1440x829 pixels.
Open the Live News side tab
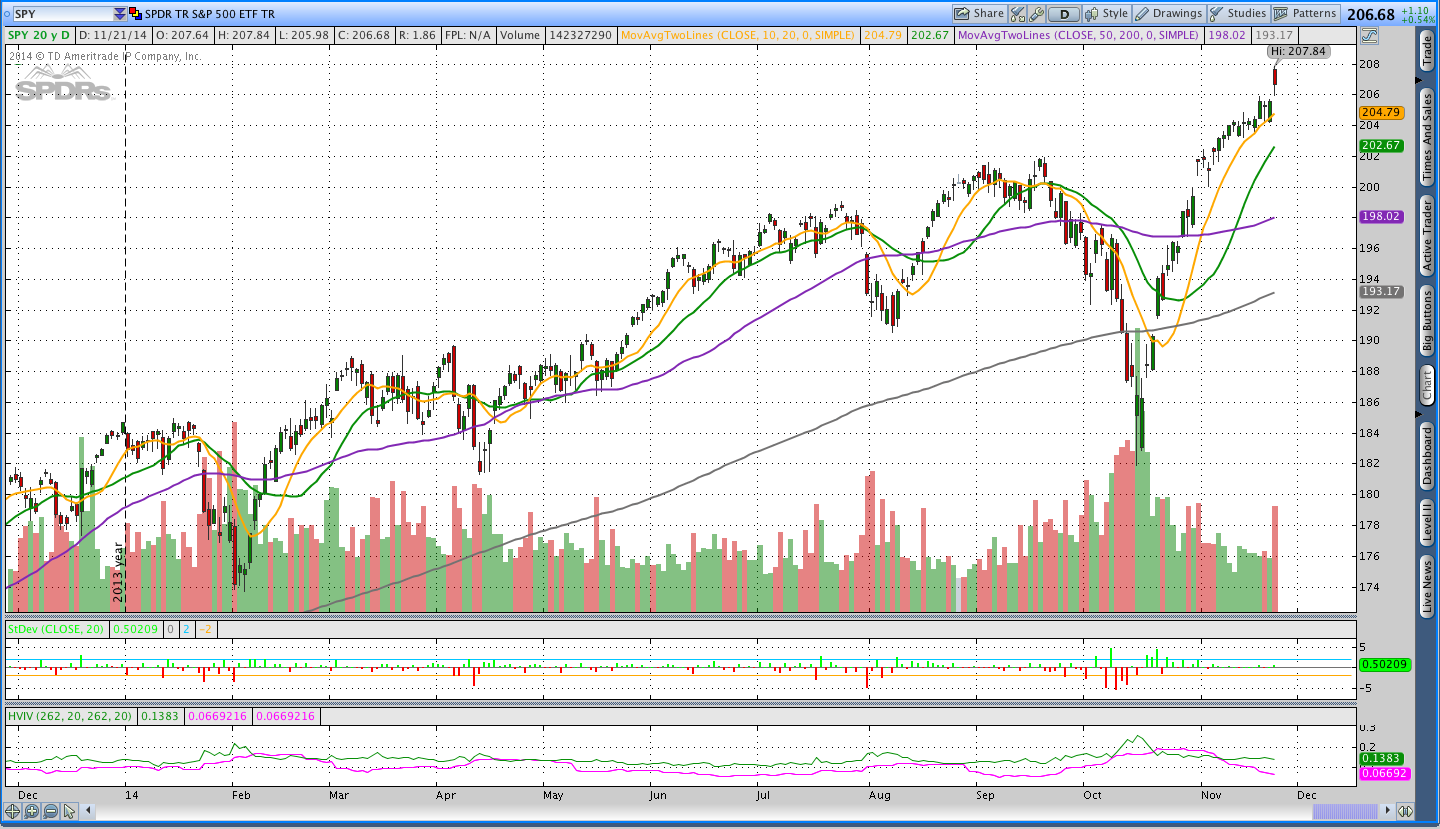point(1427,586)
